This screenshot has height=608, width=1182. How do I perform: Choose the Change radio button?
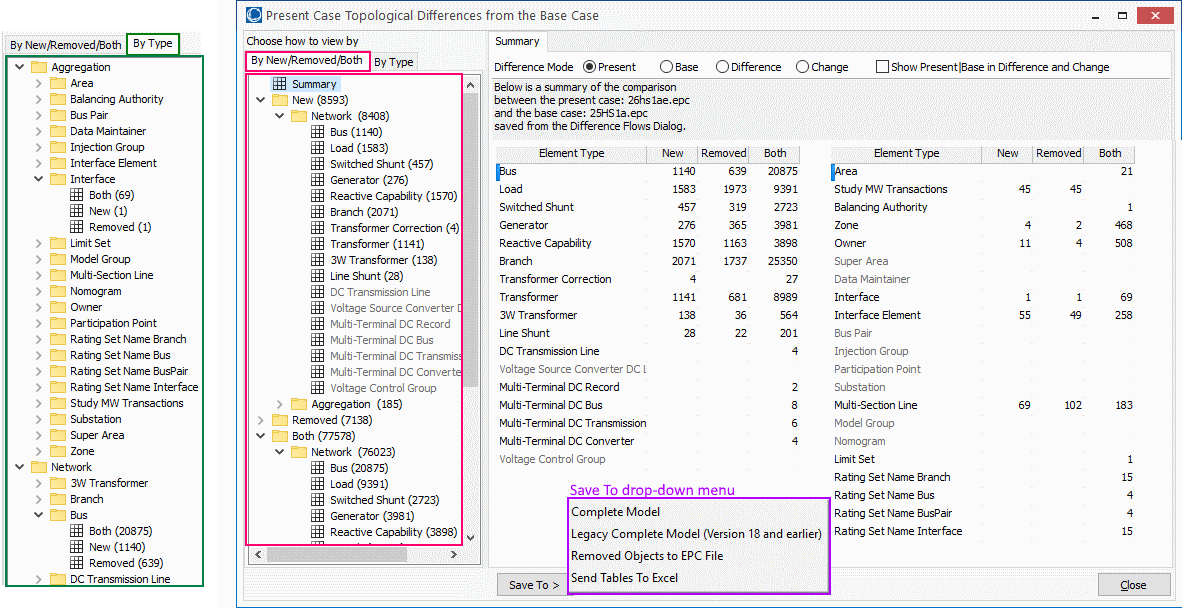[802, 67]
